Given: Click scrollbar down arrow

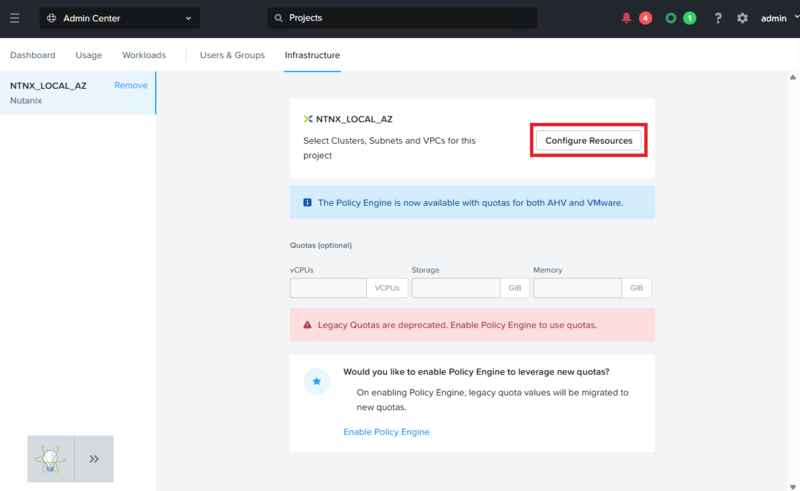Looking at the screenshot, I should [x=793, y=487].
